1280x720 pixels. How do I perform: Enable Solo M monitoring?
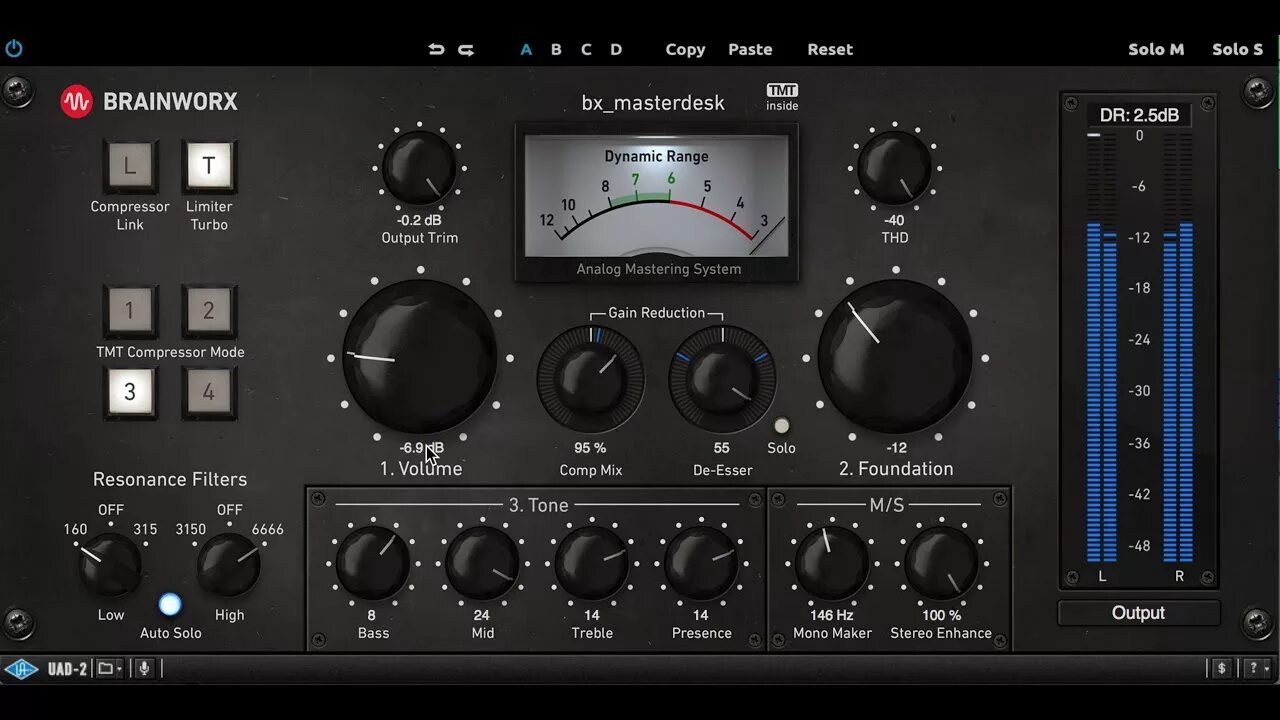(1156, 49)
